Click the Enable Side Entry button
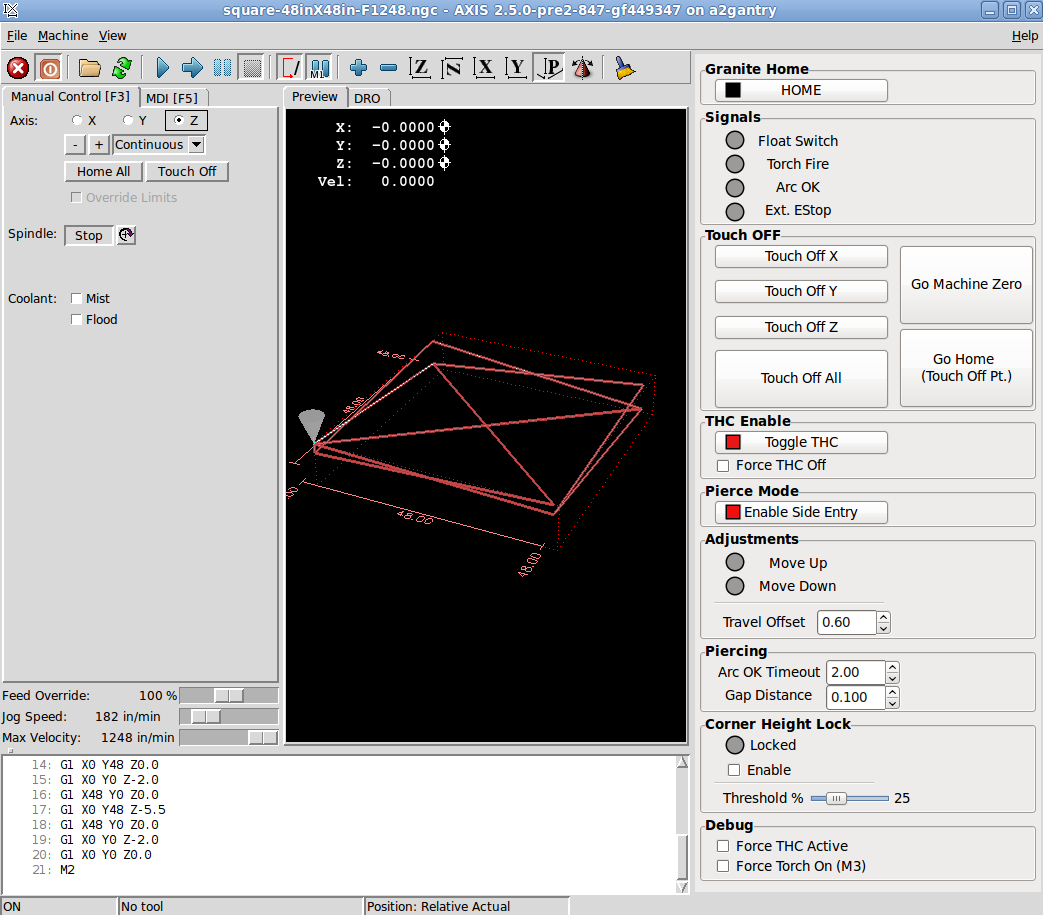The width and height of the screenshot is (1043, 915). 801,512
